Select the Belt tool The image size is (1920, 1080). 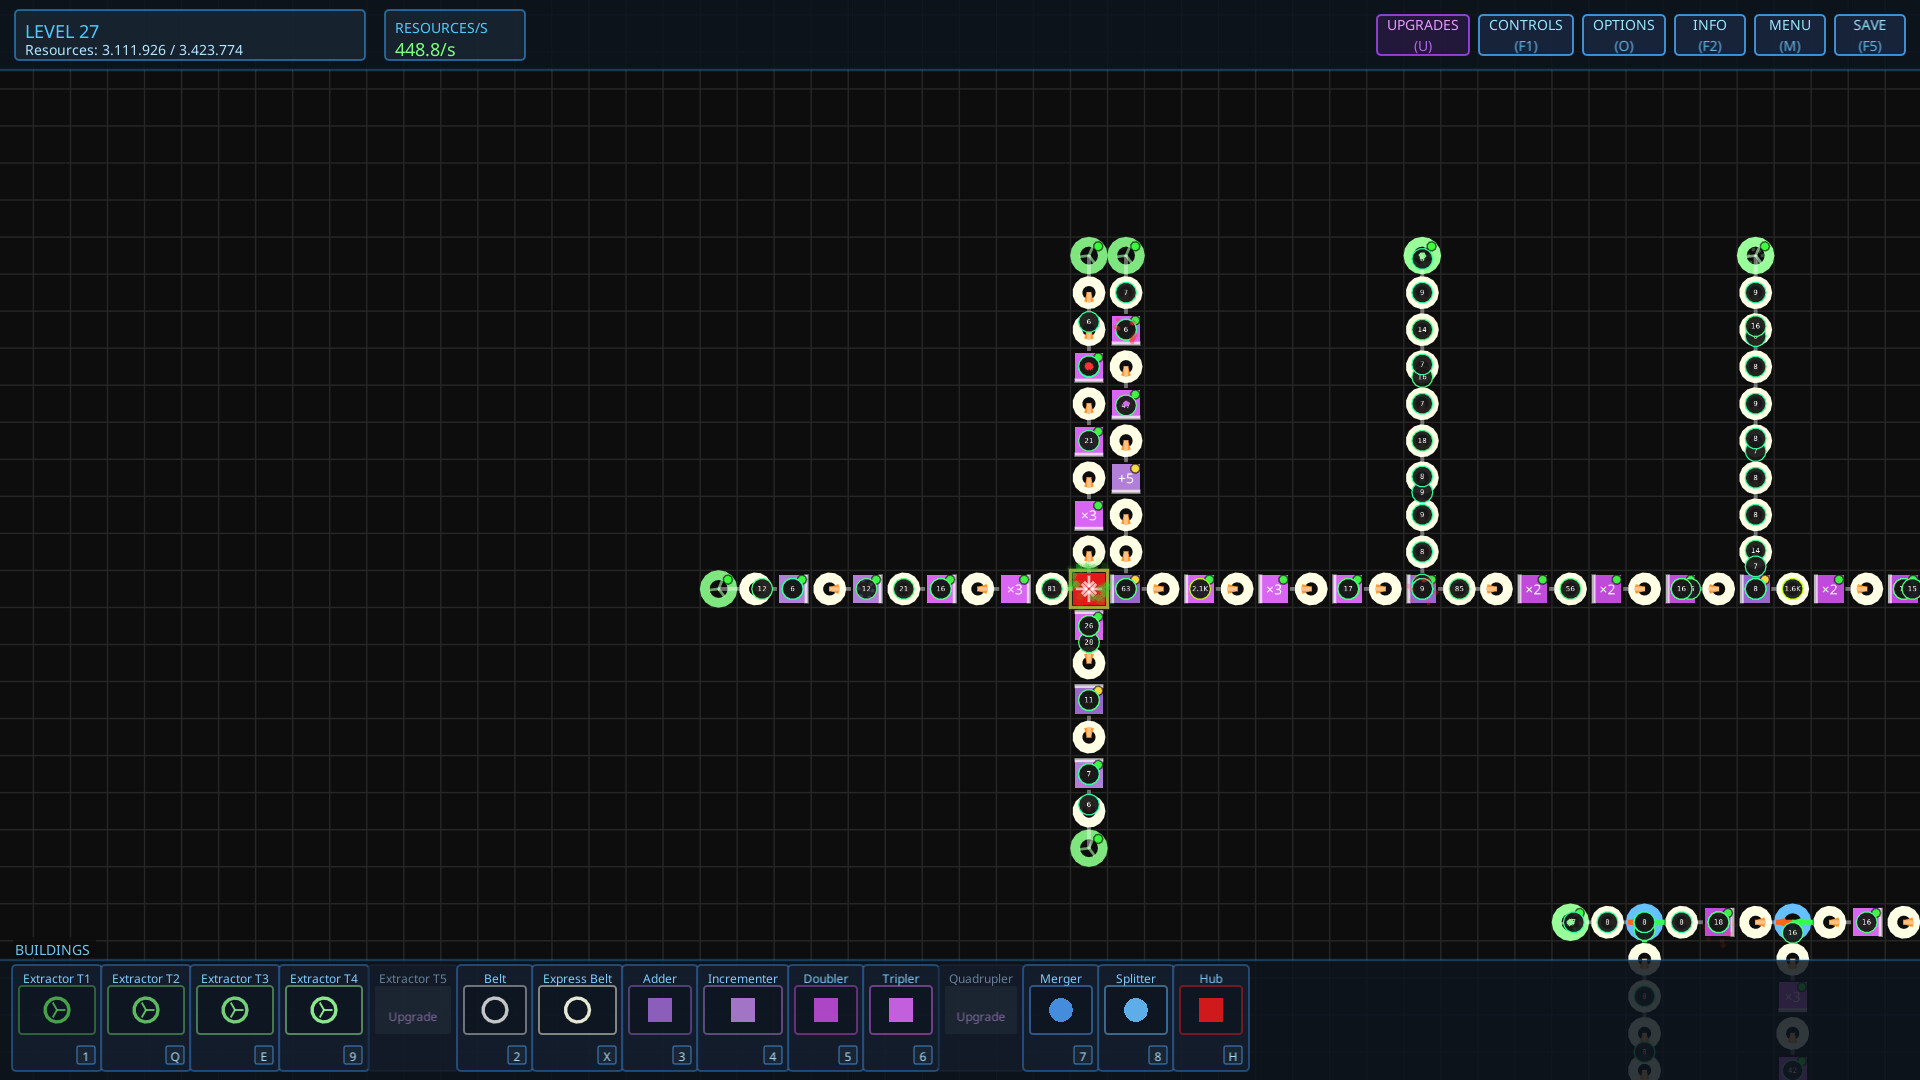pyautogui.click(x=494, y=1010)
